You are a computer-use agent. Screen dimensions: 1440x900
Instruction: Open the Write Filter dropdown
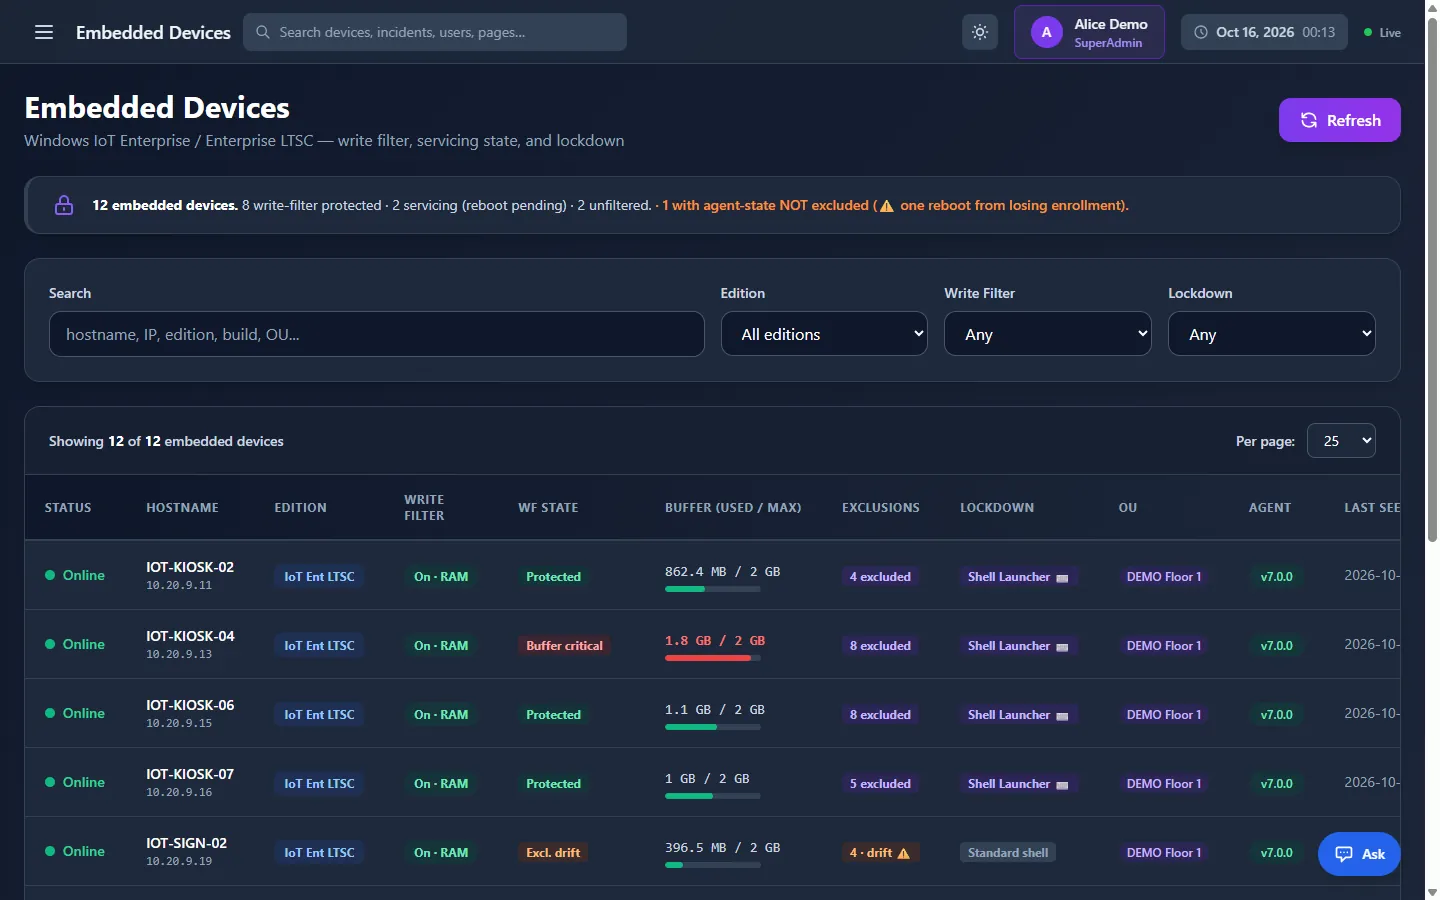pos(1048,334)
